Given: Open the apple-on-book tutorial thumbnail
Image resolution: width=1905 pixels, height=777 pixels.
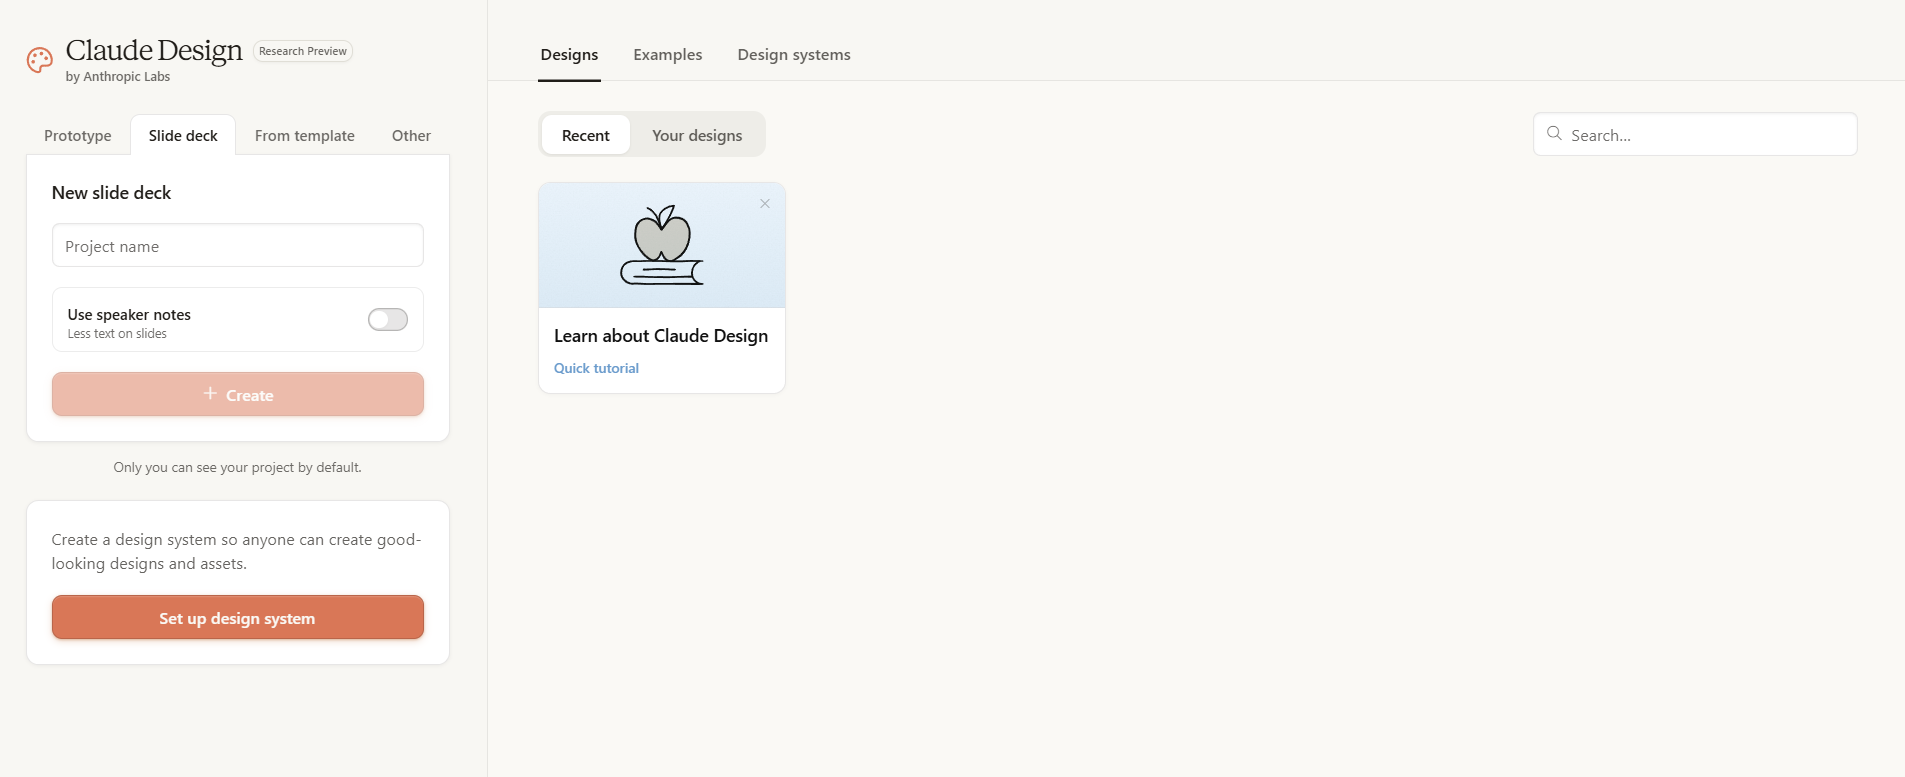Looking at the screenshot, I should (662, 245).
